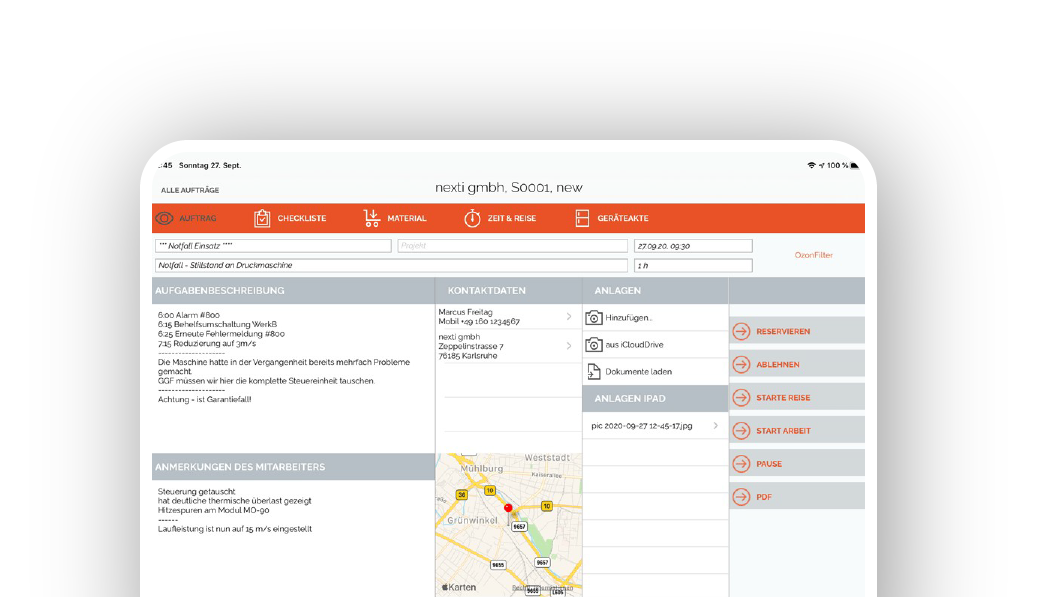Click the date field 27.09.20, 09:30
The width and height of the screenshot is (1037, 597).
(693, 246)
